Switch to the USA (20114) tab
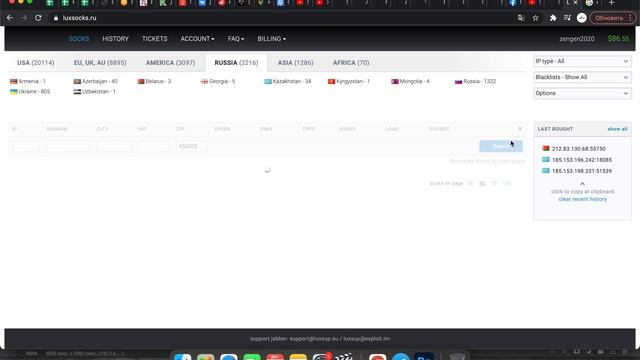Image resolution: width=640 pixels, height=360 pixels. [36, 63]
